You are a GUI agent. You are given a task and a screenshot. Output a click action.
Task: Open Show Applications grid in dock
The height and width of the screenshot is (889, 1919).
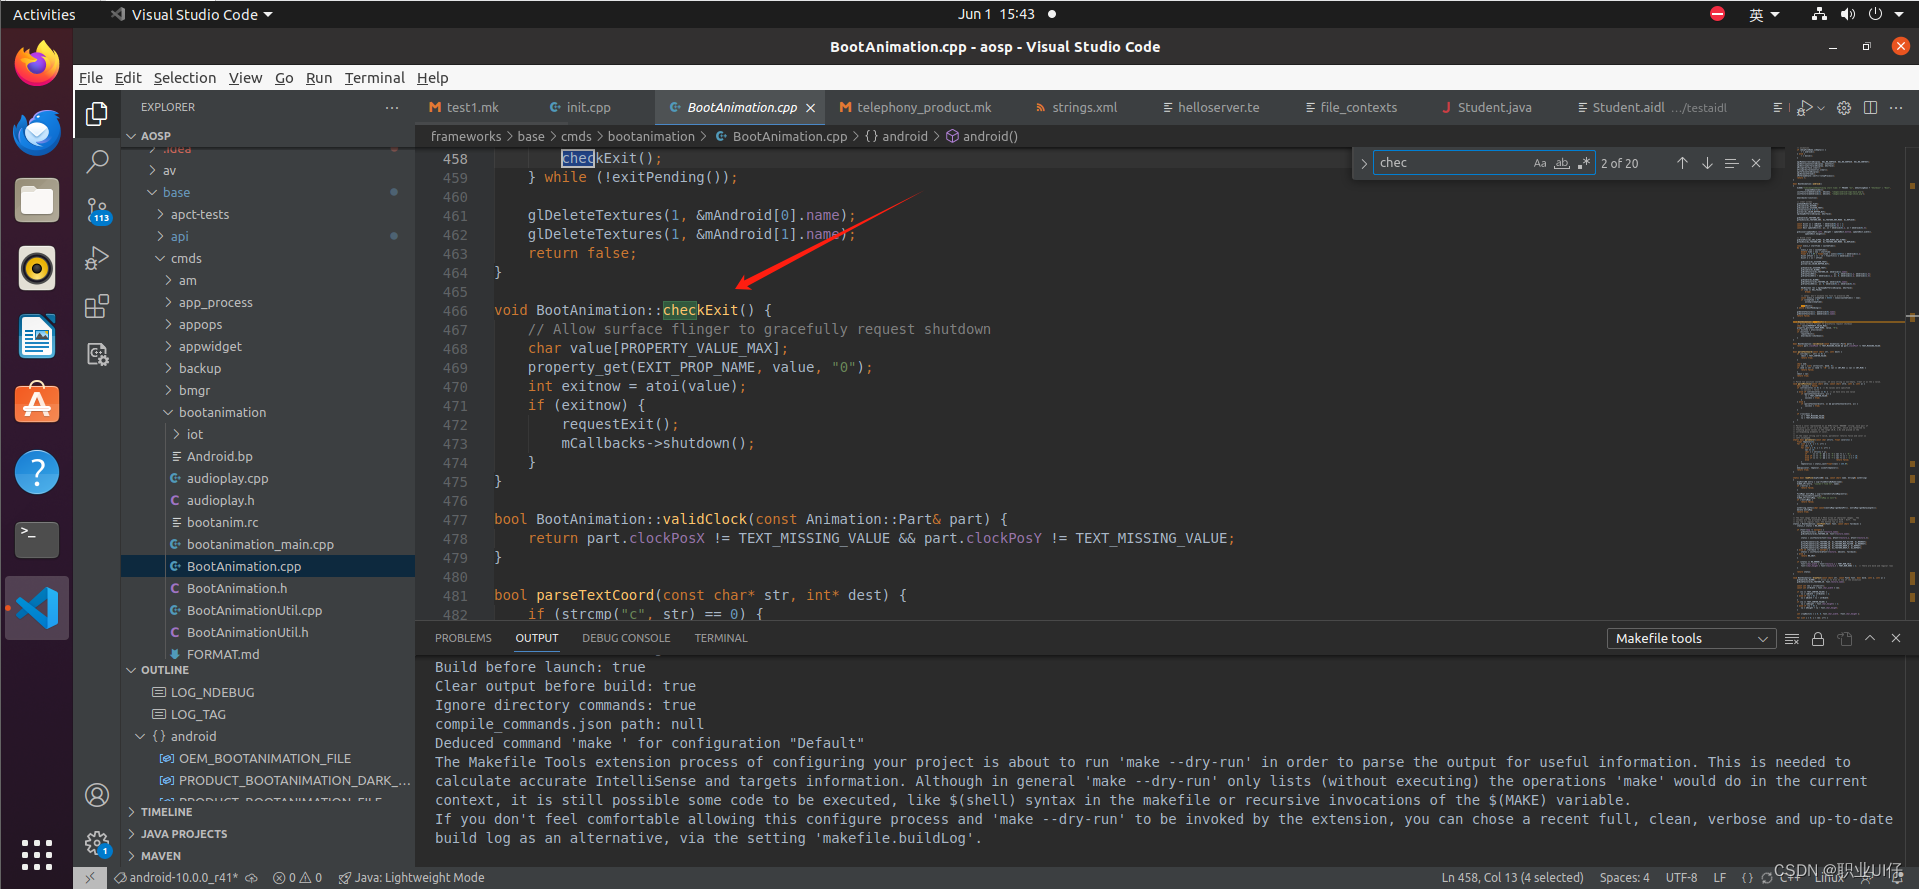tap(37, 855)
